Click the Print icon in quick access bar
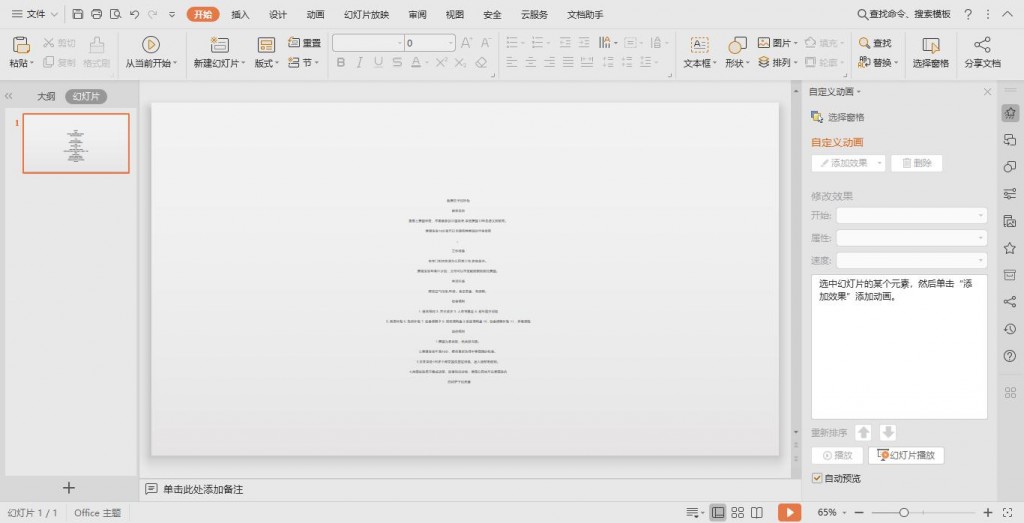Screen dimensions: 1024x523 point(97,14)
